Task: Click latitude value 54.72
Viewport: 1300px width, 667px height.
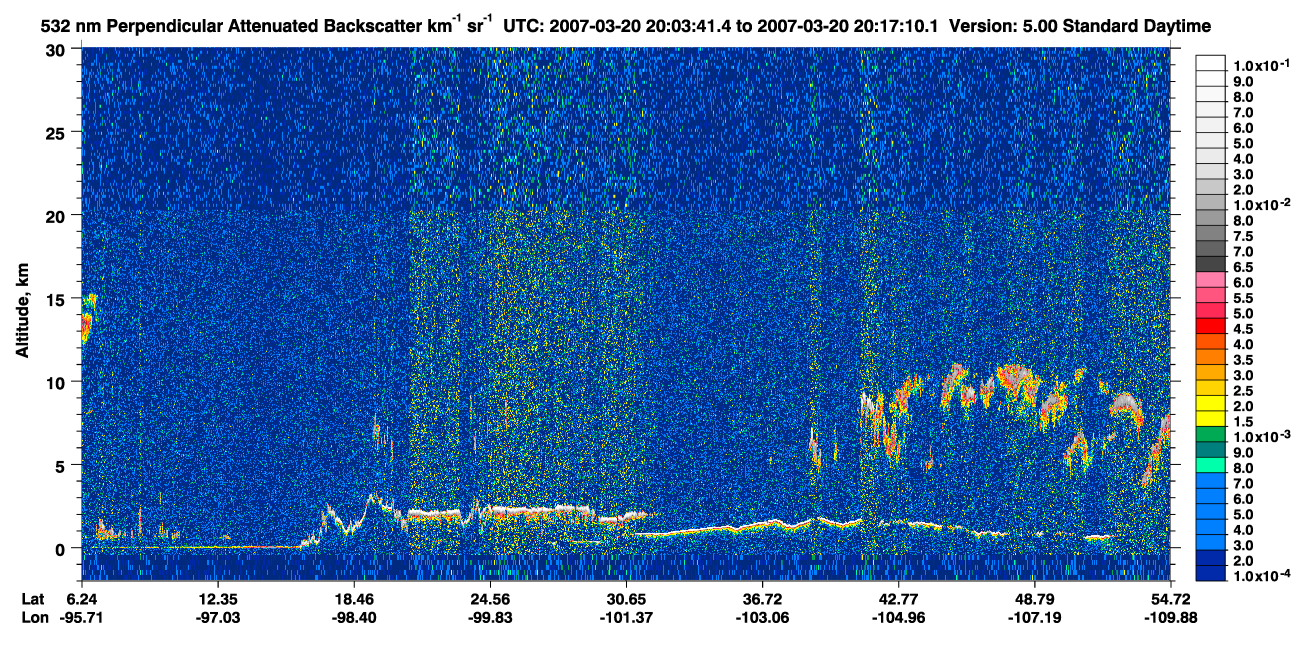Action: (x=1170, y=599)
